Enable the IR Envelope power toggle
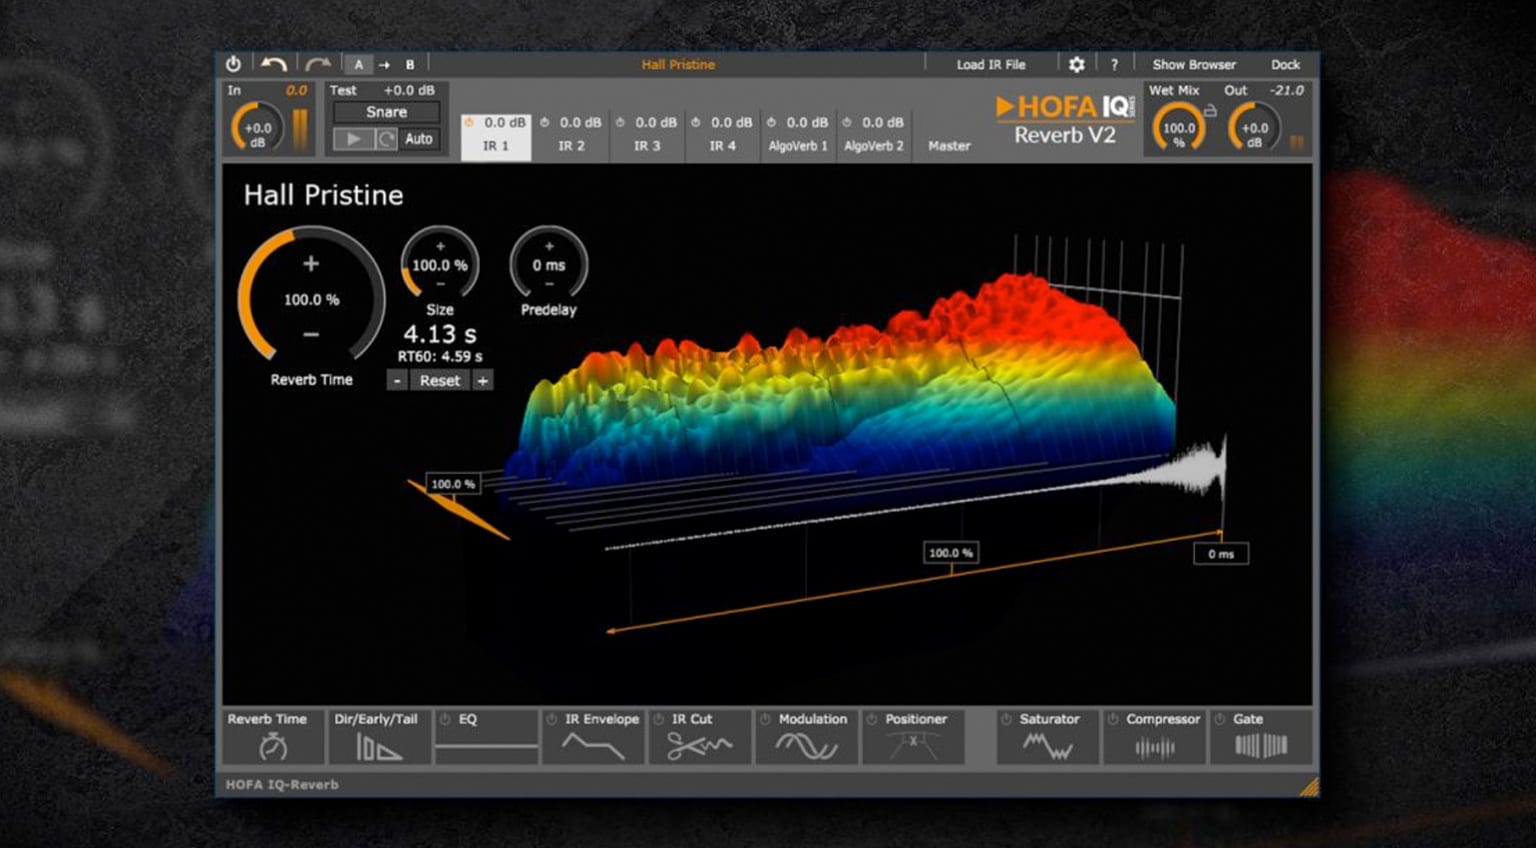The image size is (1536, 848). point(551,718)
